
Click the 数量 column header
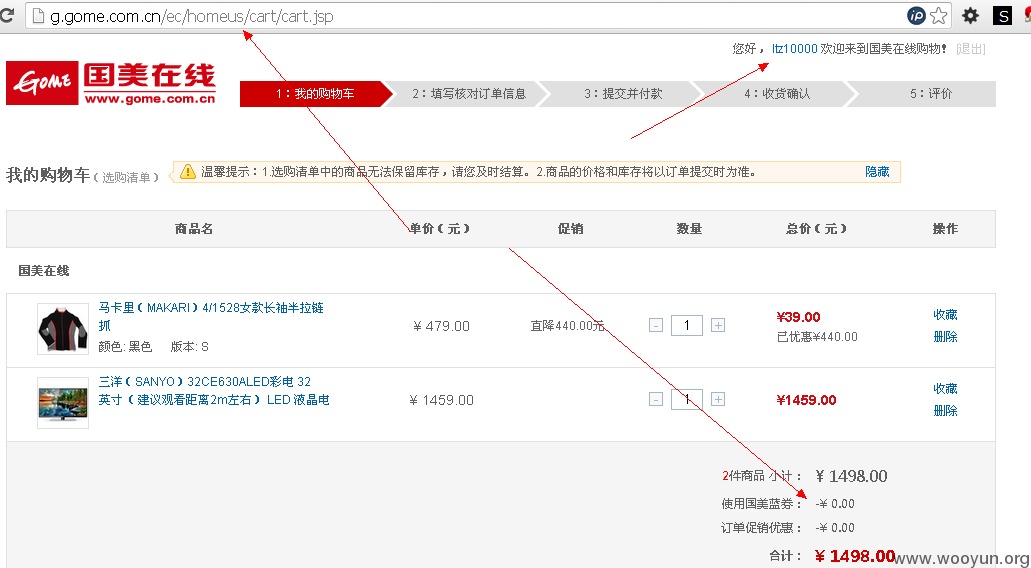689,229
